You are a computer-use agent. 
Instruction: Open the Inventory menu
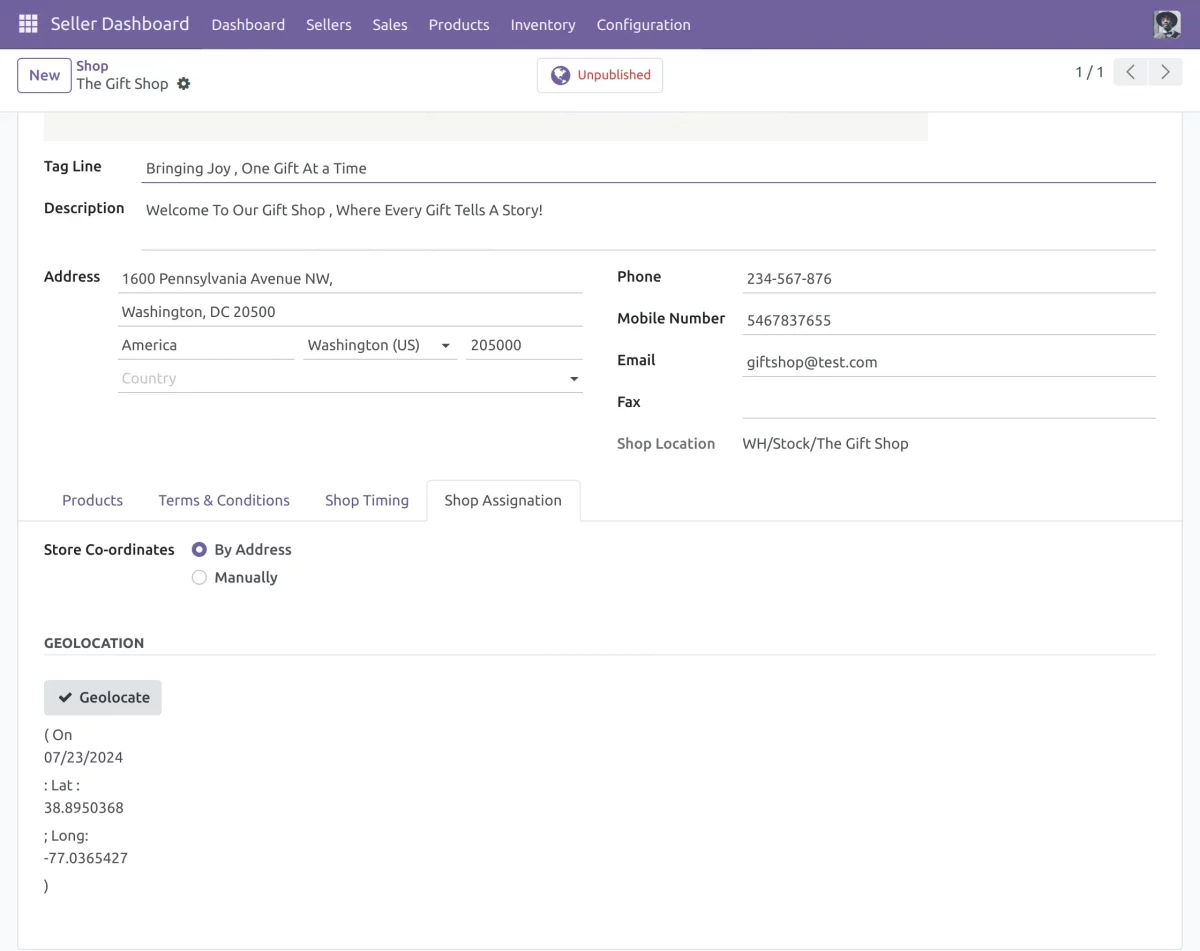click(542, 25)
